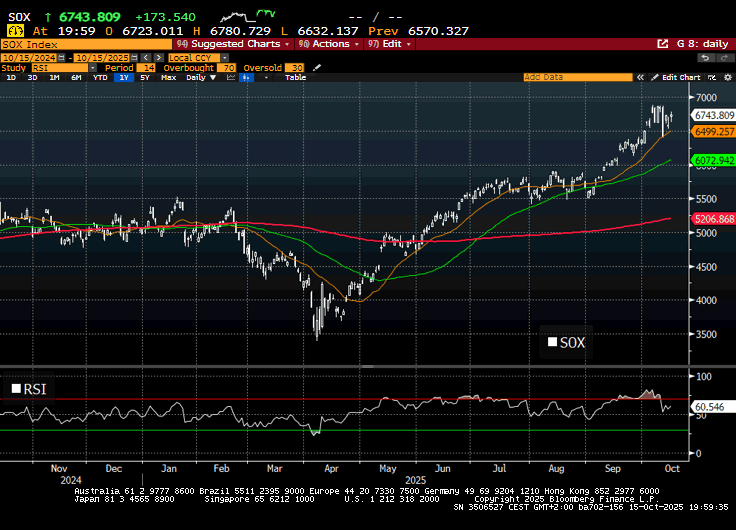Click the pencil annotate icon next to Oversold
Viewport: 736px width, 530px height.
[x=318, y=67]
